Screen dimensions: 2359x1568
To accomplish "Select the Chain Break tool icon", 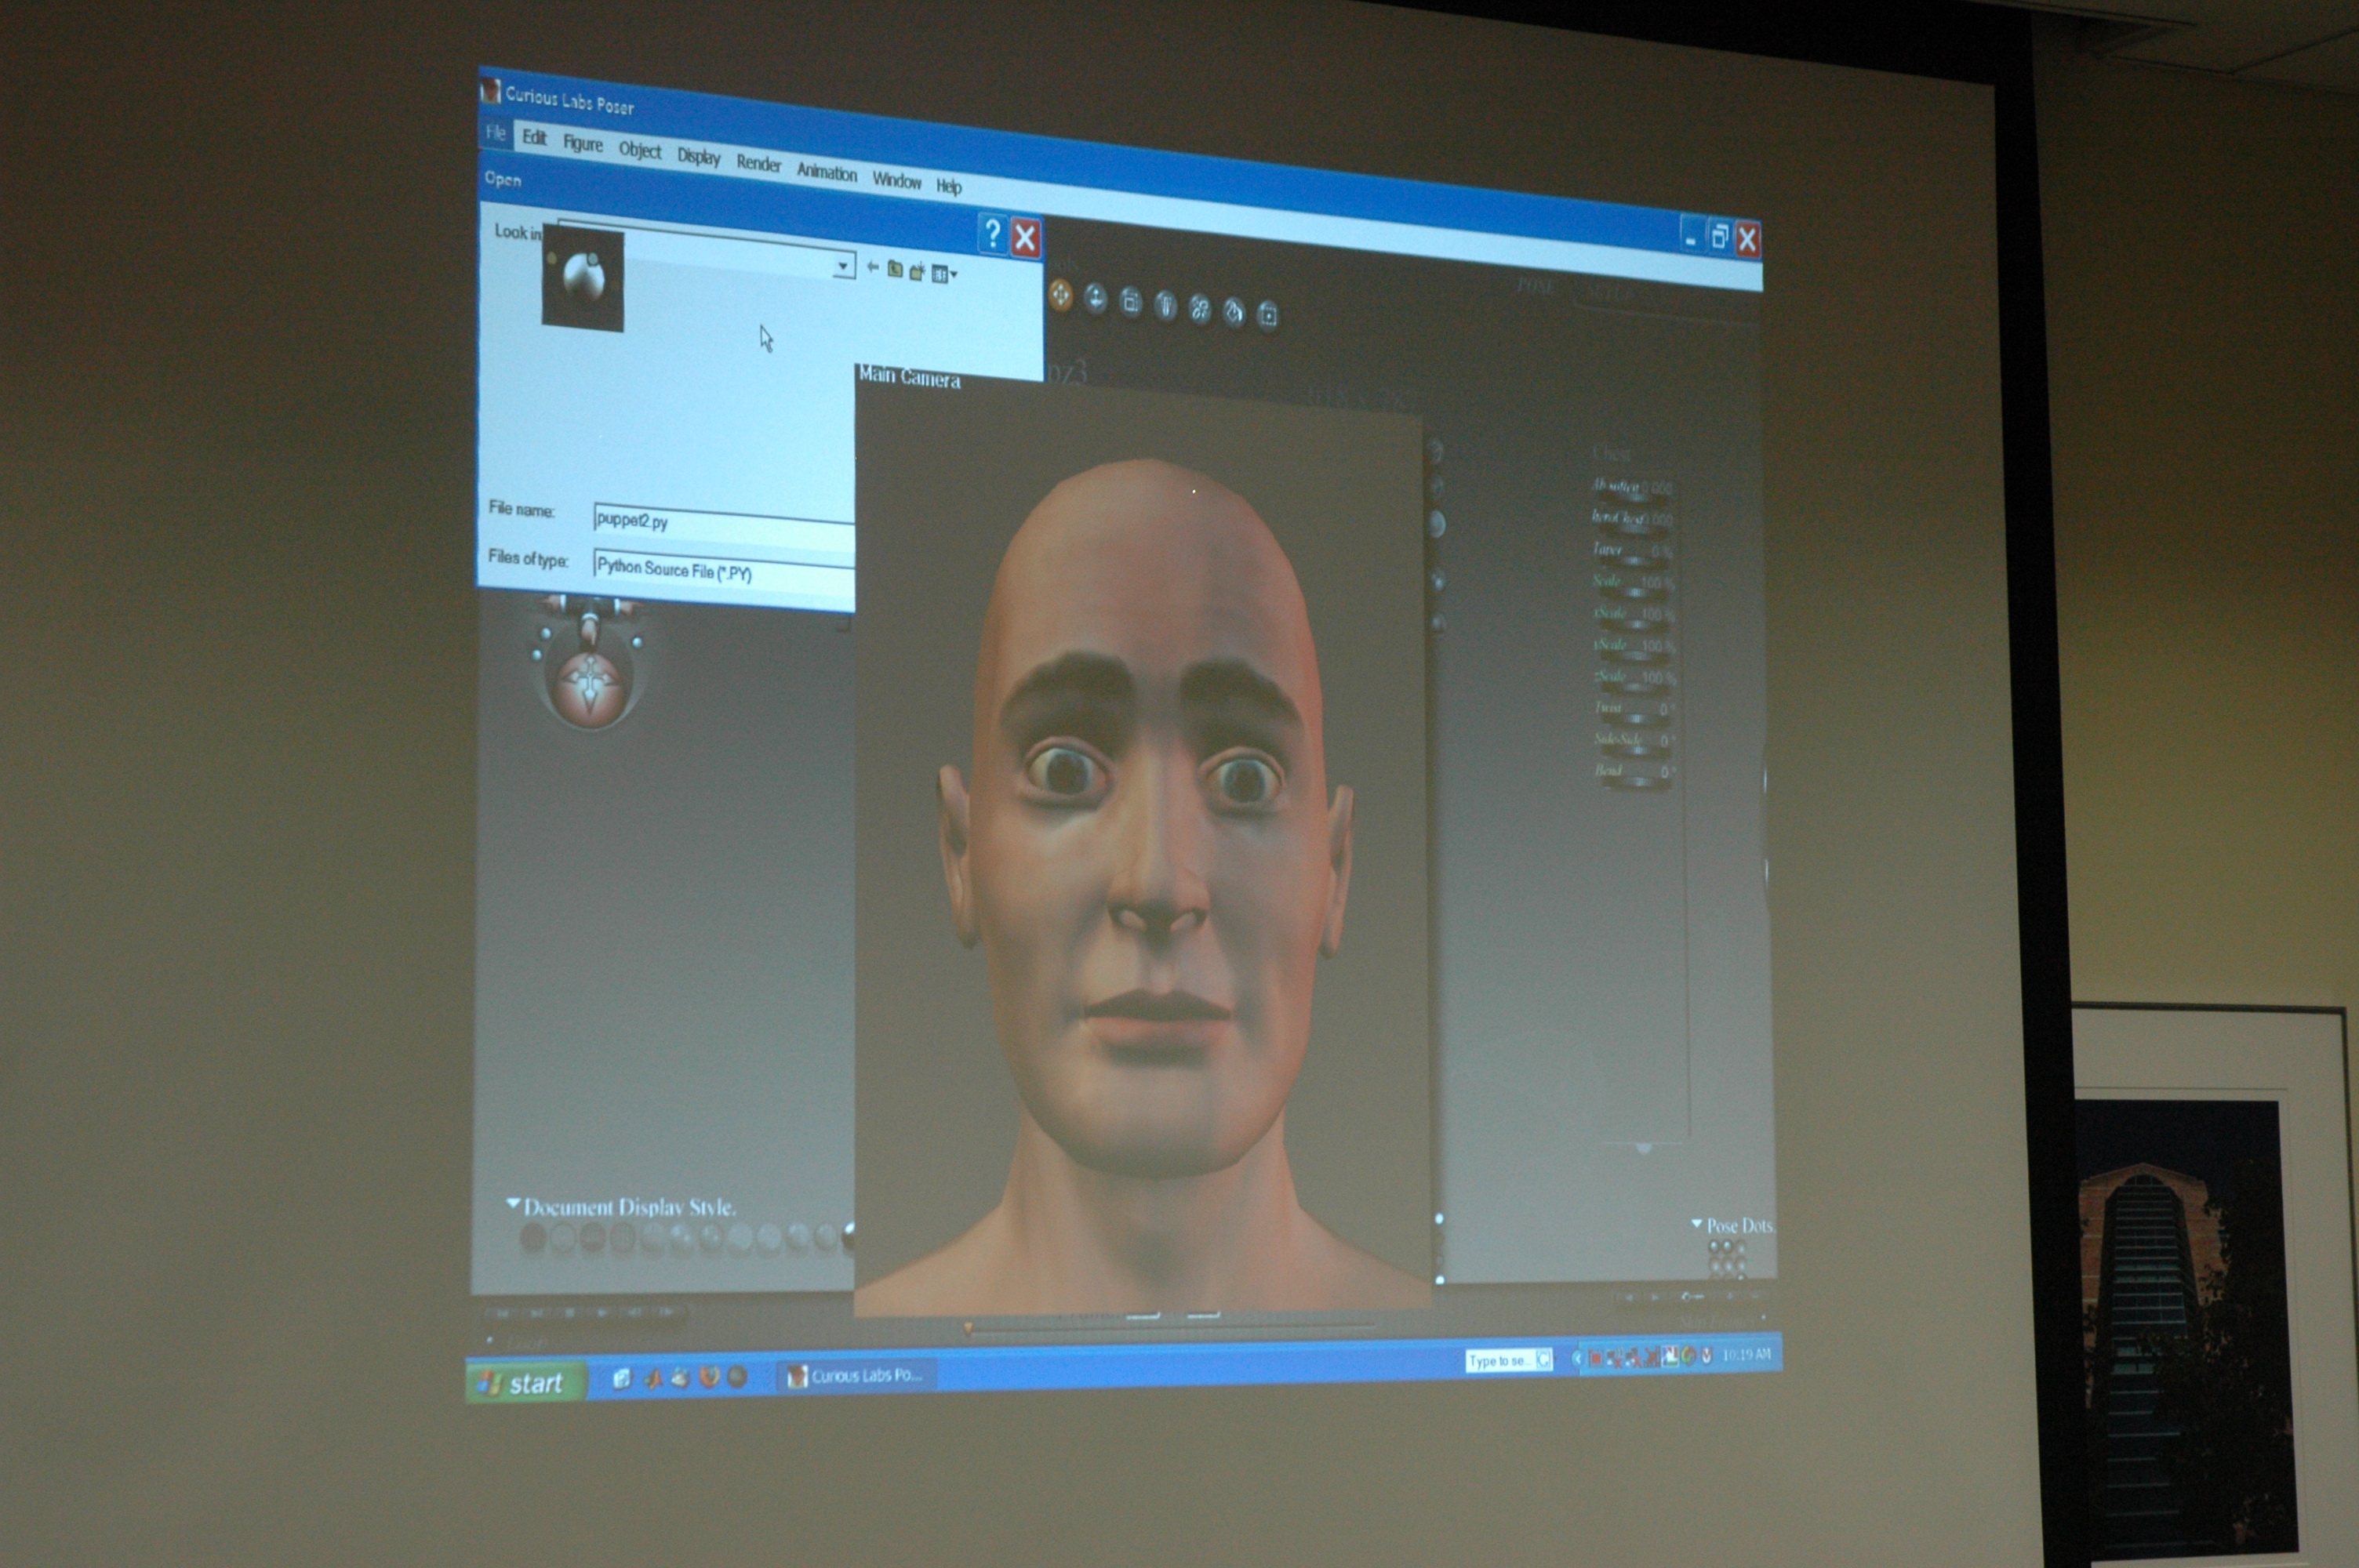I will [x=1199, y=309].
